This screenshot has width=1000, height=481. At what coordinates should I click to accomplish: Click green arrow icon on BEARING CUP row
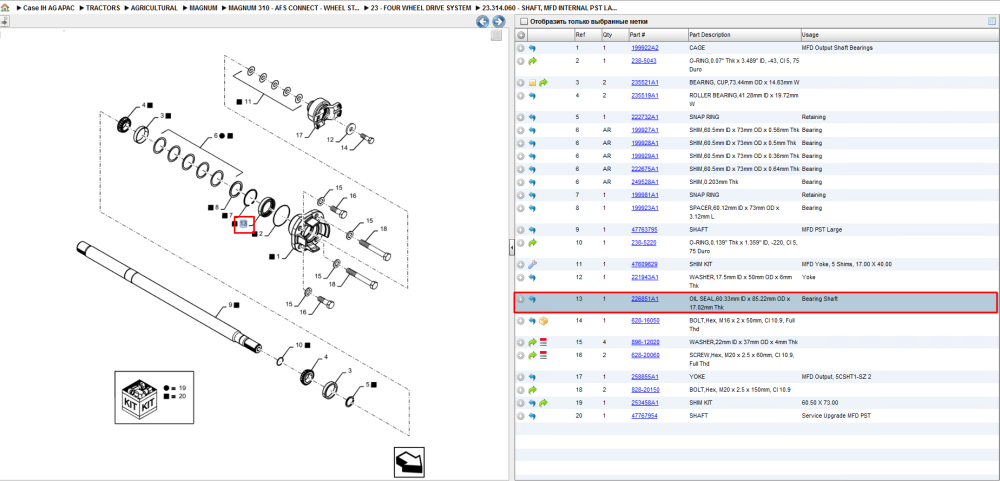[543, 82]
